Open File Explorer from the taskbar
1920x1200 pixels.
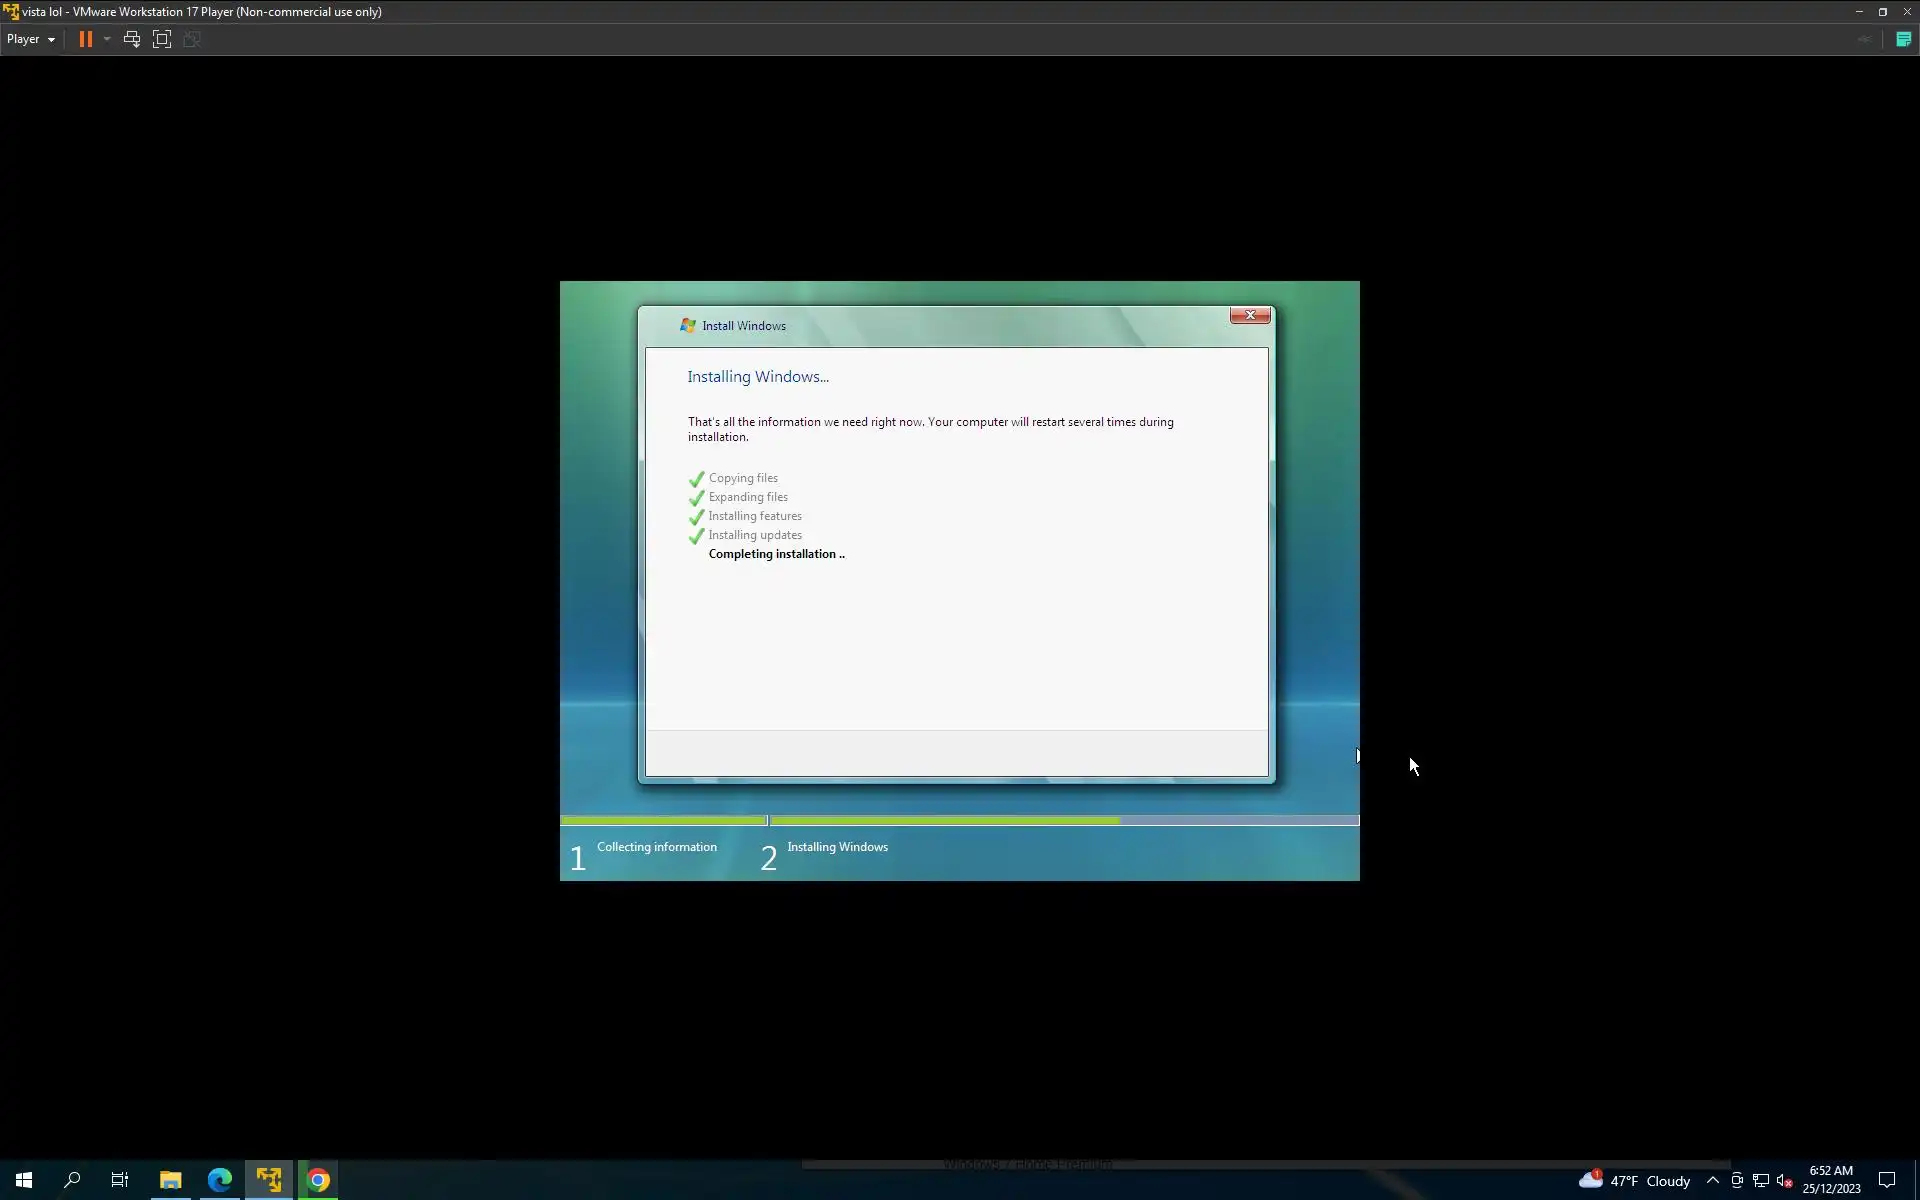point(170,1180)
